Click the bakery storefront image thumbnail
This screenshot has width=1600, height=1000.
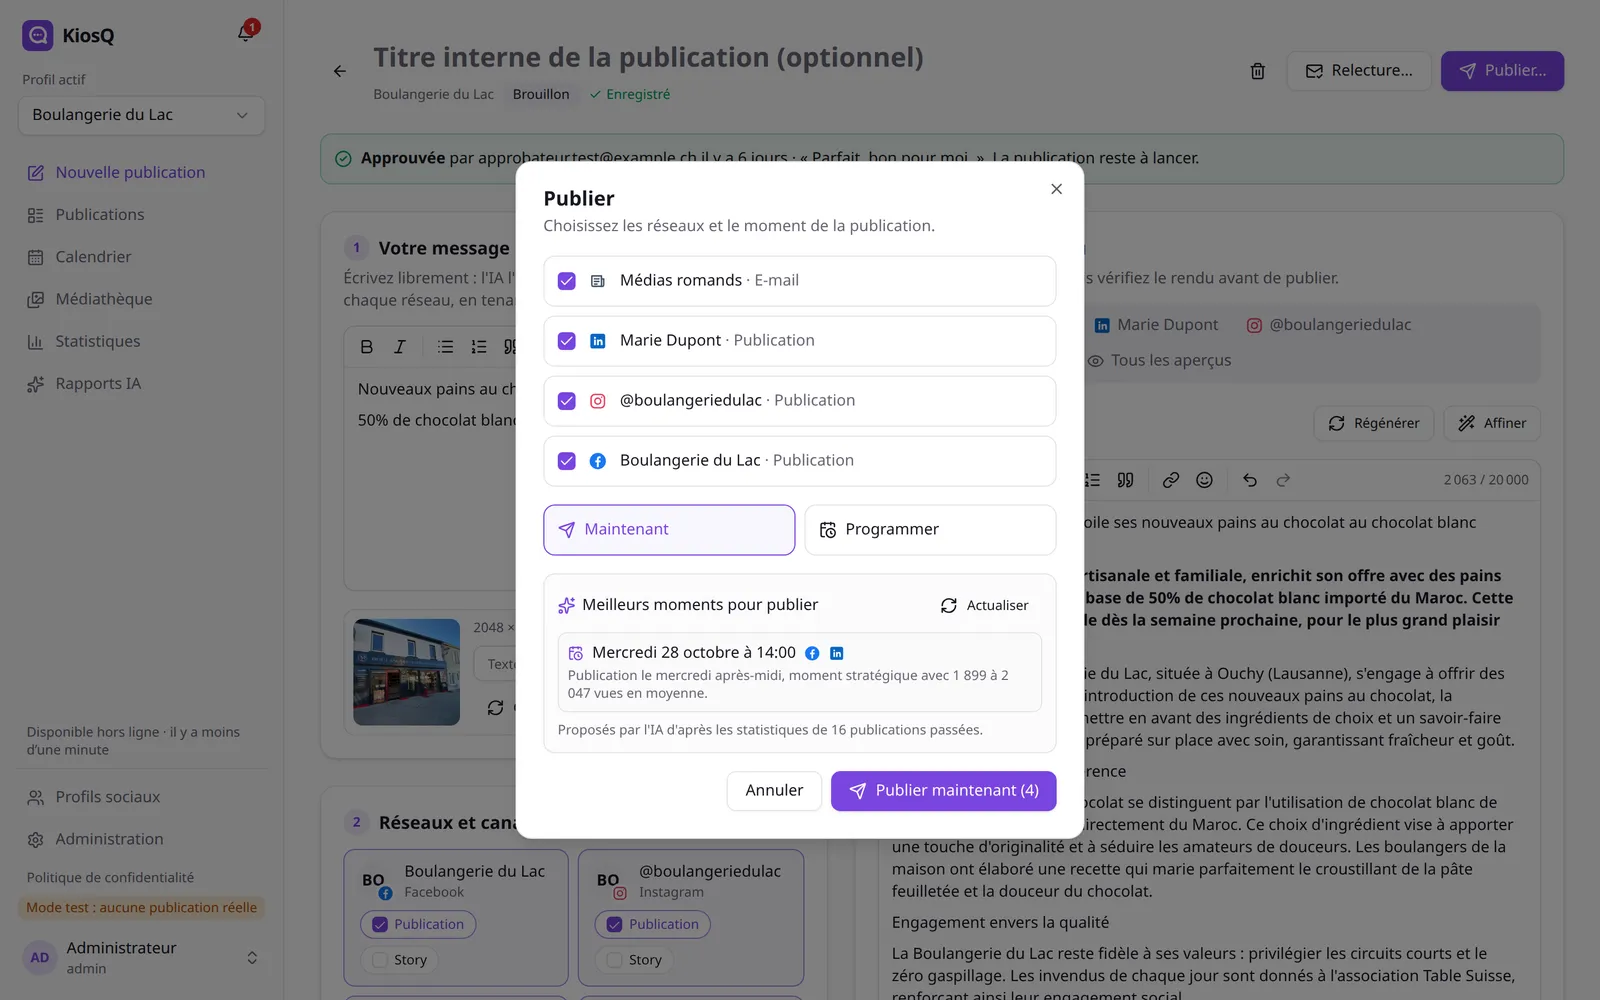407,672
